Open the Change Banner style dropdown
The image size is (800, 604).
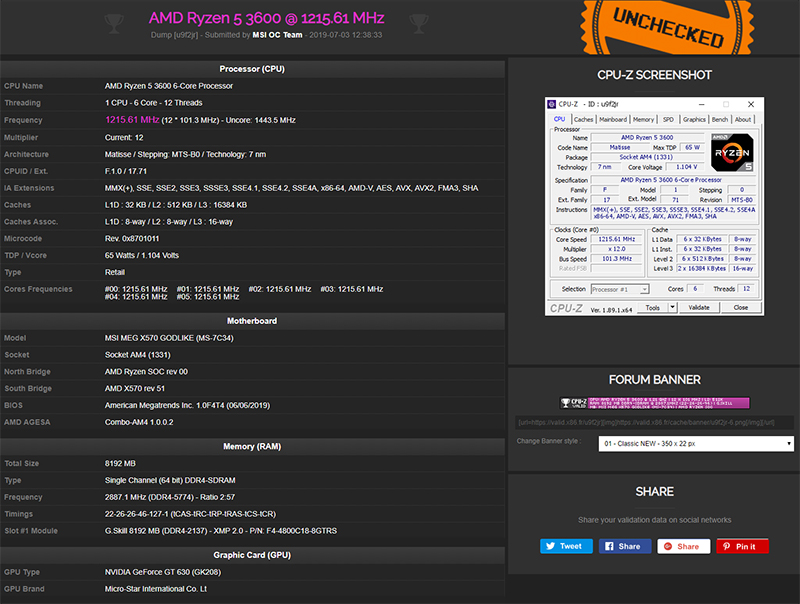pos(696,443)
